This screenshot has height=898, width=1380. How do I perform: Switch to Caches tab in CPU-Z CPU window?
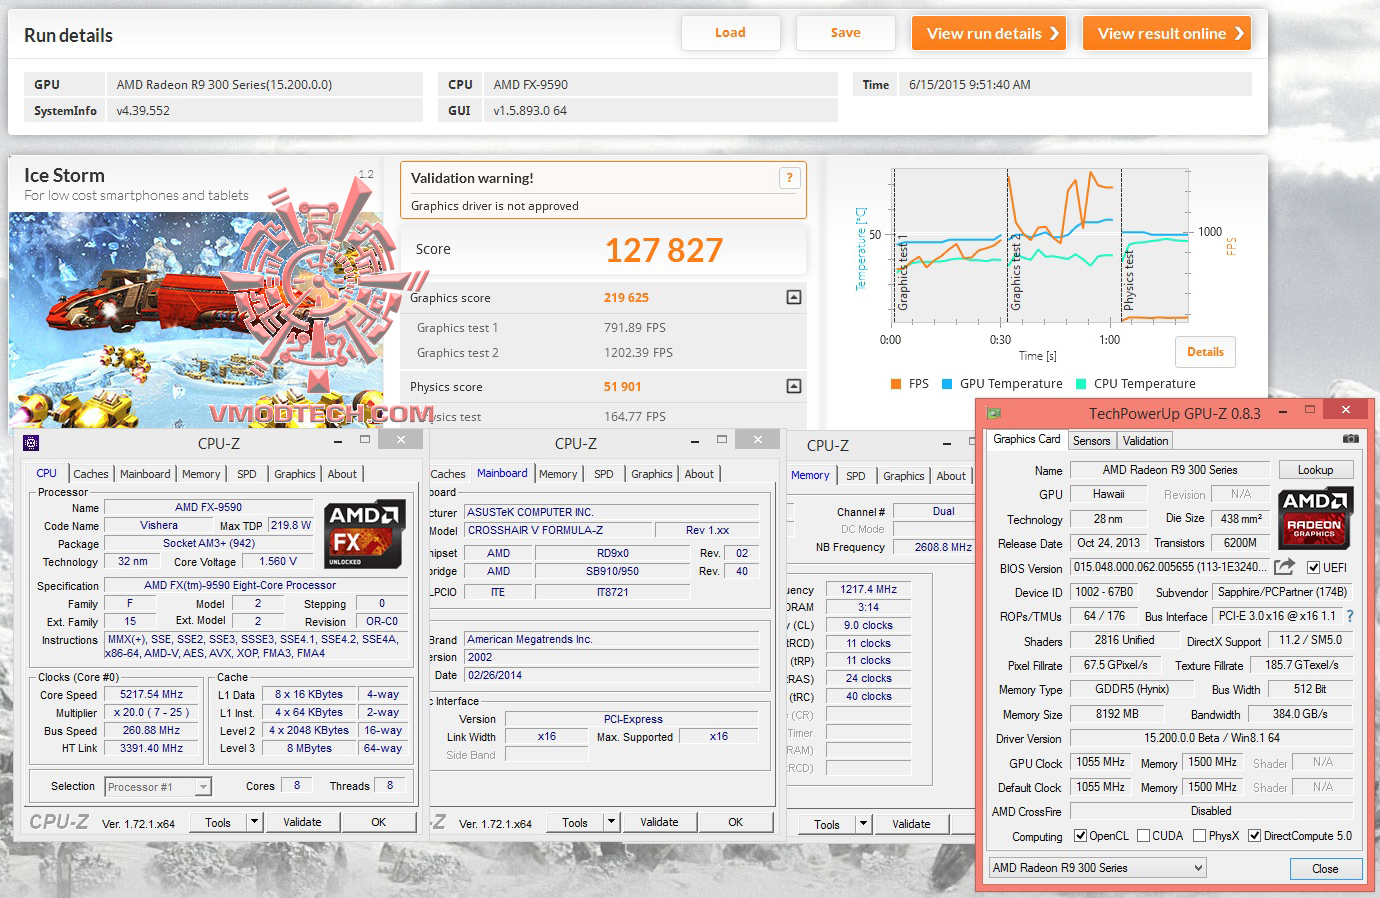coord(90,474)
